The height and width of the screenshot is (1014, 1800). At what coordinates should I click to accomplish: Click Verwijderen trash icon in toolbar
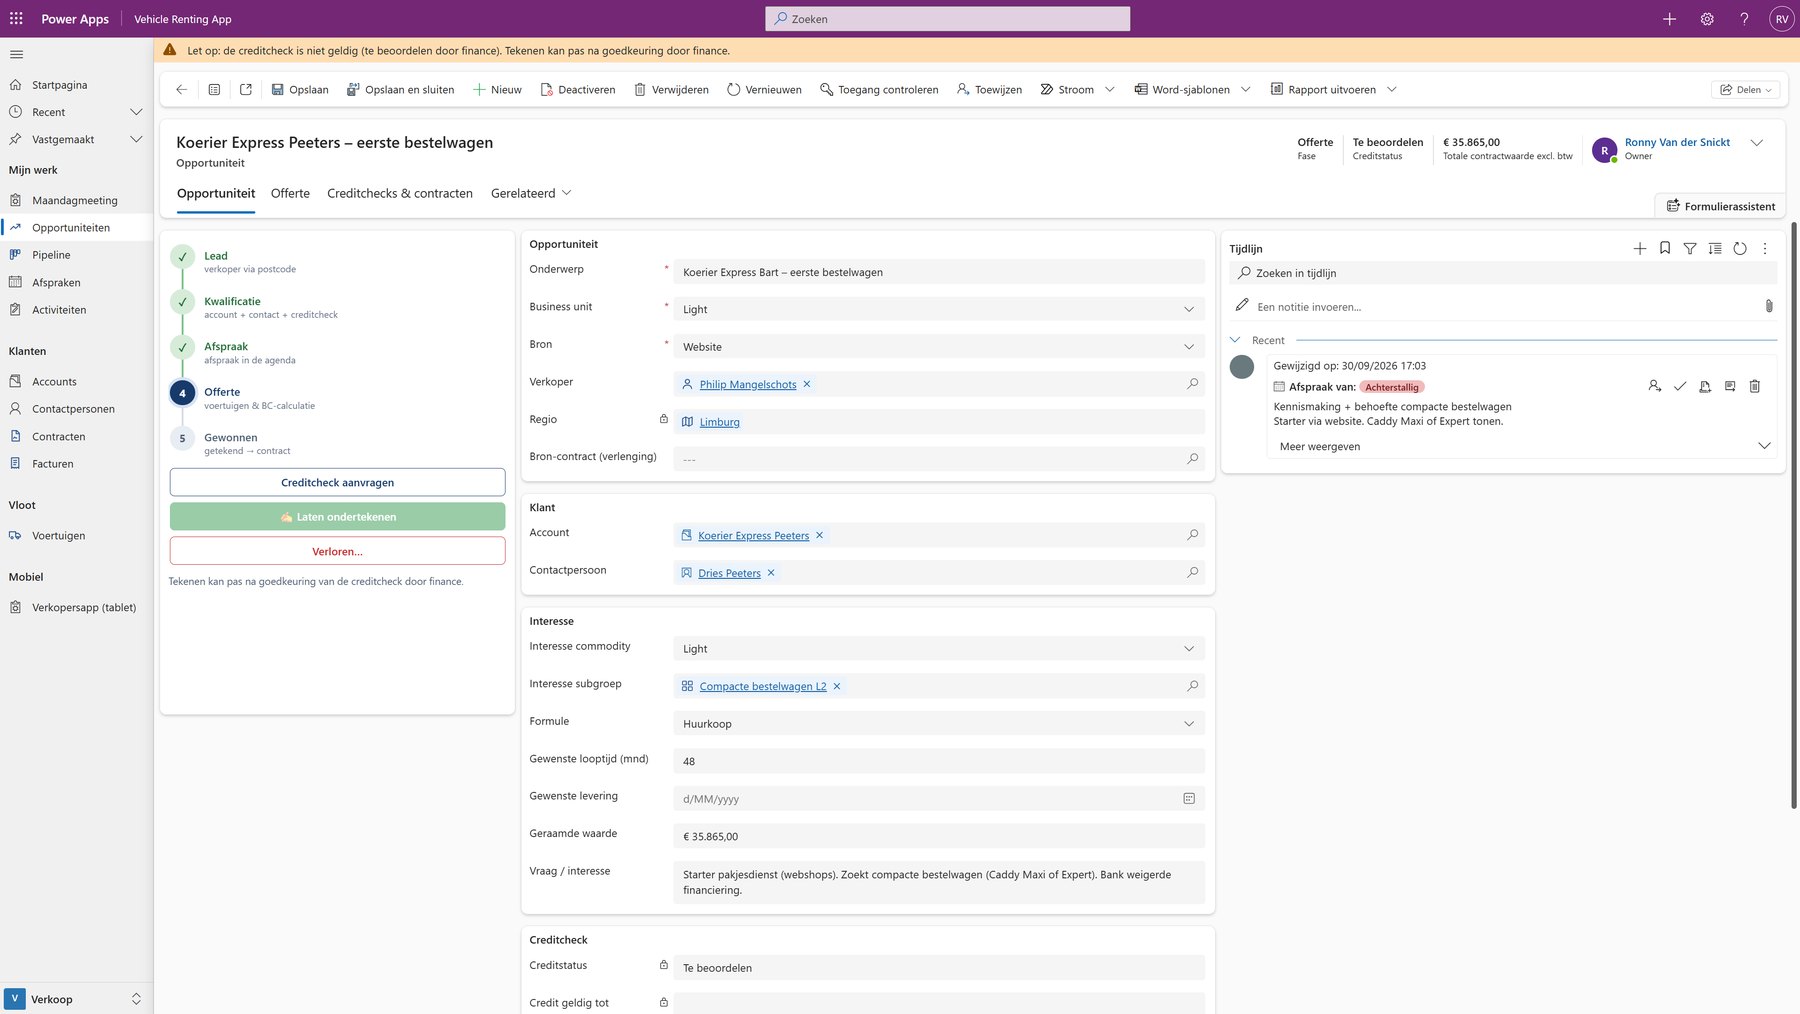(640, 90)
